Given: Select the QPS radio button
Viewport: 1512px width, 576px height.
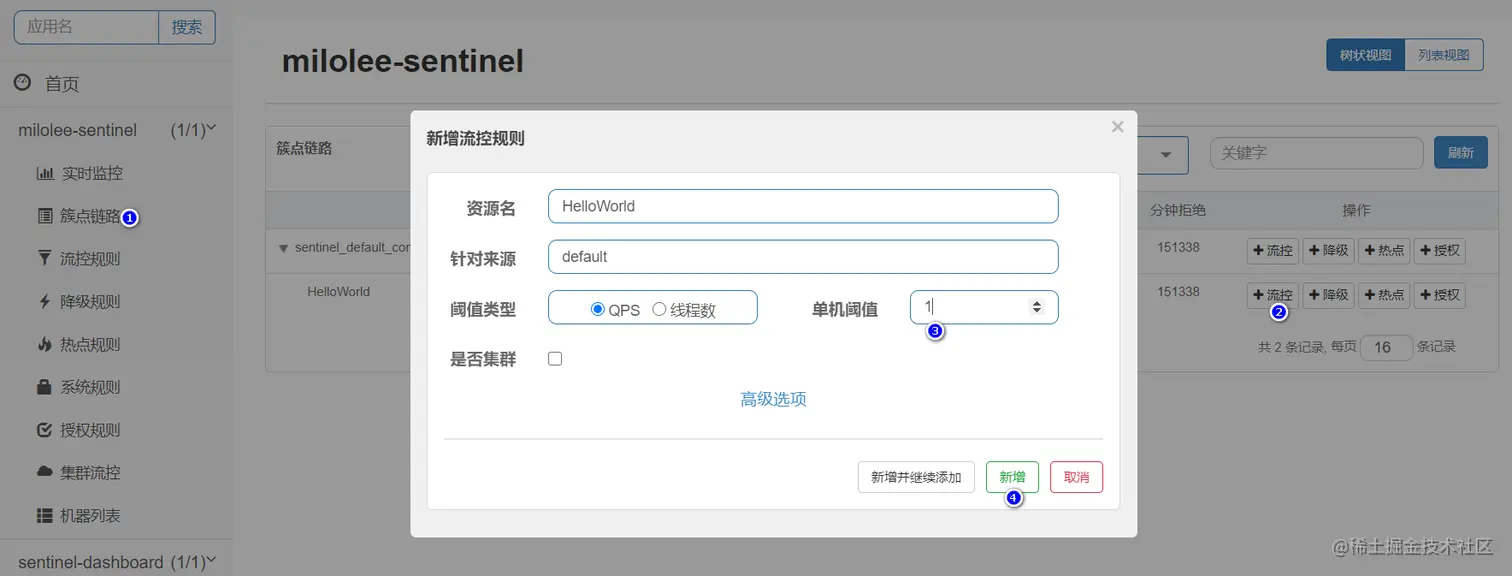Looking at the screenshot, I should coord(598,309).
